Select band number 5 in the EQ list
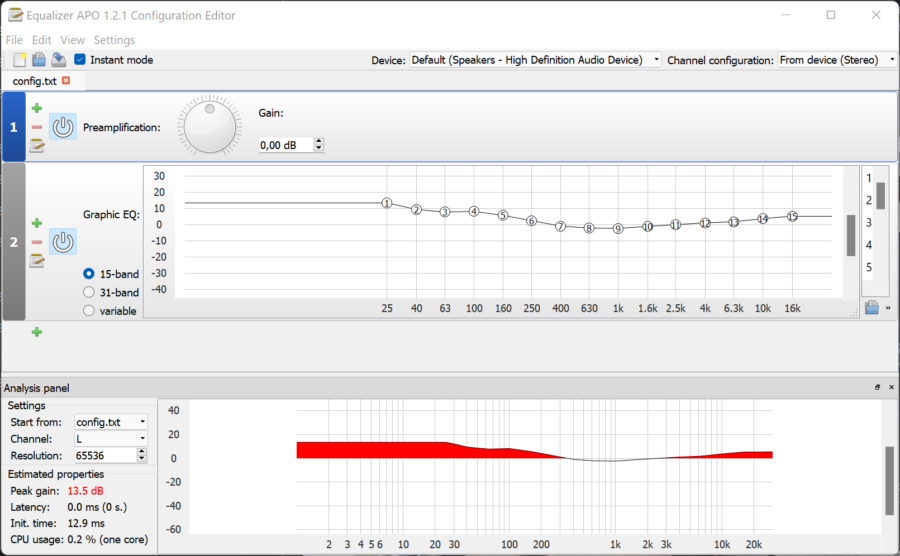The image size is (900, 556). [x=869, y=267]
